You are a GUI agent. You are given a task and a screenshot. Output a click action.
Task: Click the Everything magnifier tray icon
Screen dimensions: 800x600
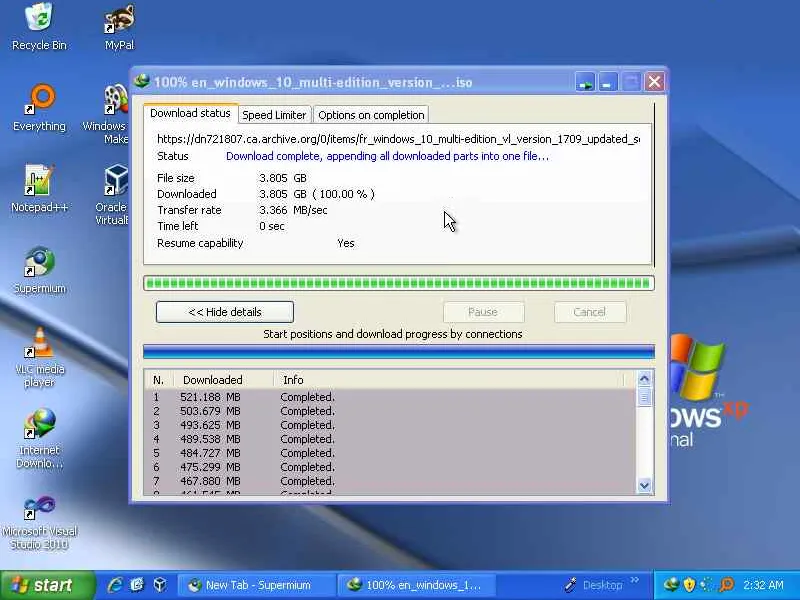727,585
